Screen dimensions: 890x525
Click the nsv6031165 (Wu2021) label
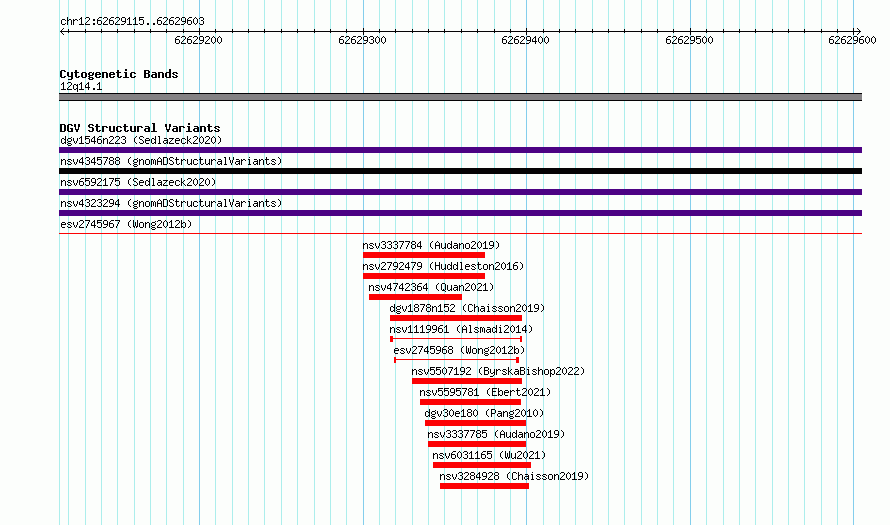pyautogui.click(x=489, y=455)
